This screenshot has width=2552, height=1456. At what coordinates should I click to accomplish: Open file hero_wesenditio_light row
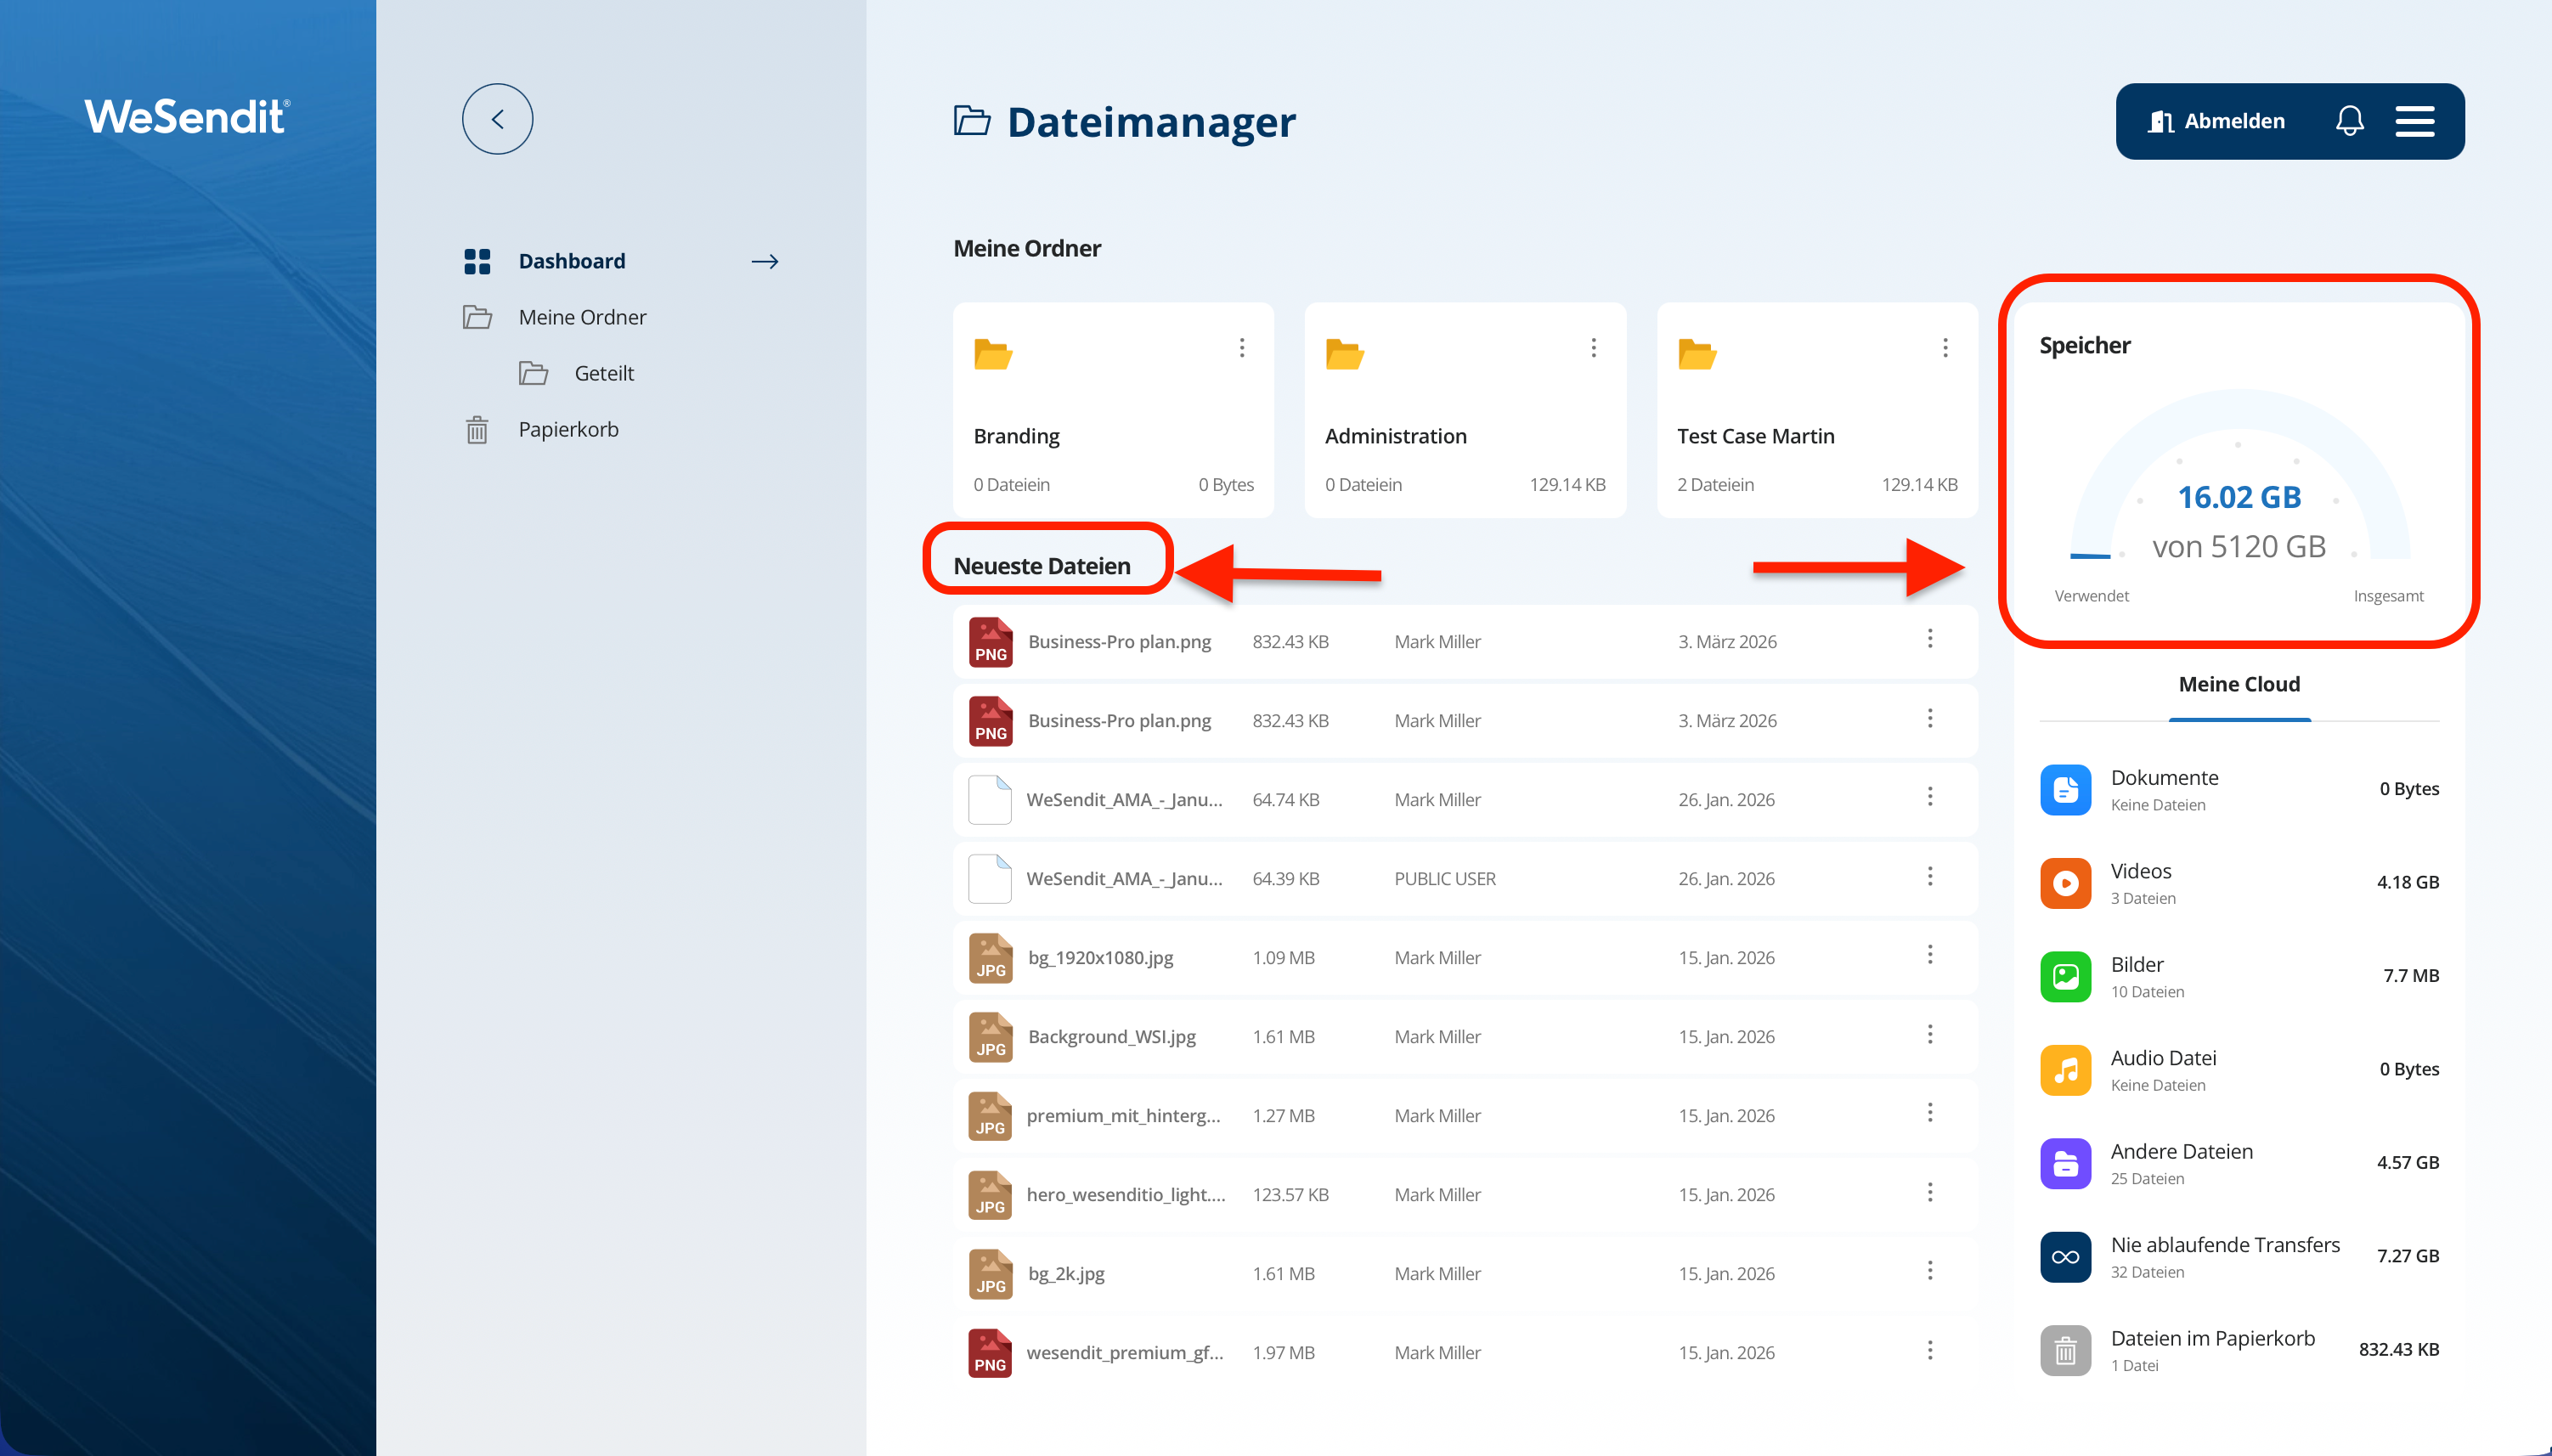[x=1125, y=1194]
